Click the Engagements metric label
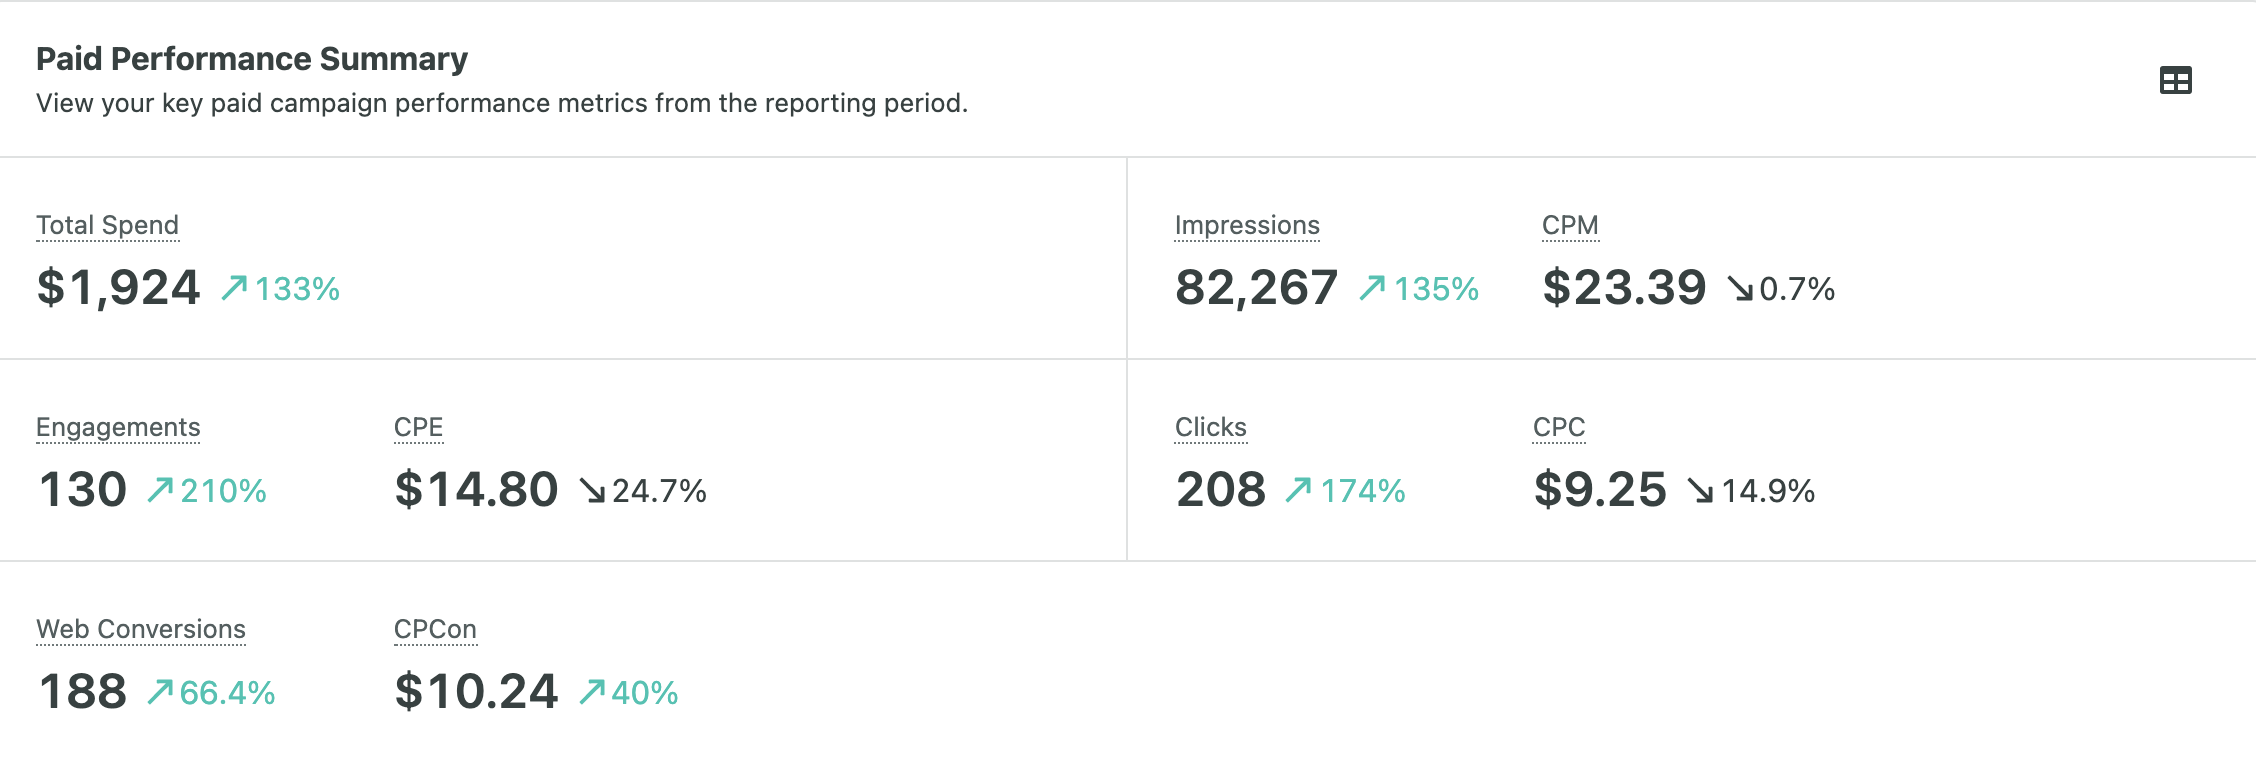The height and width of the screenshot is (762, 2256). point(118,428)
